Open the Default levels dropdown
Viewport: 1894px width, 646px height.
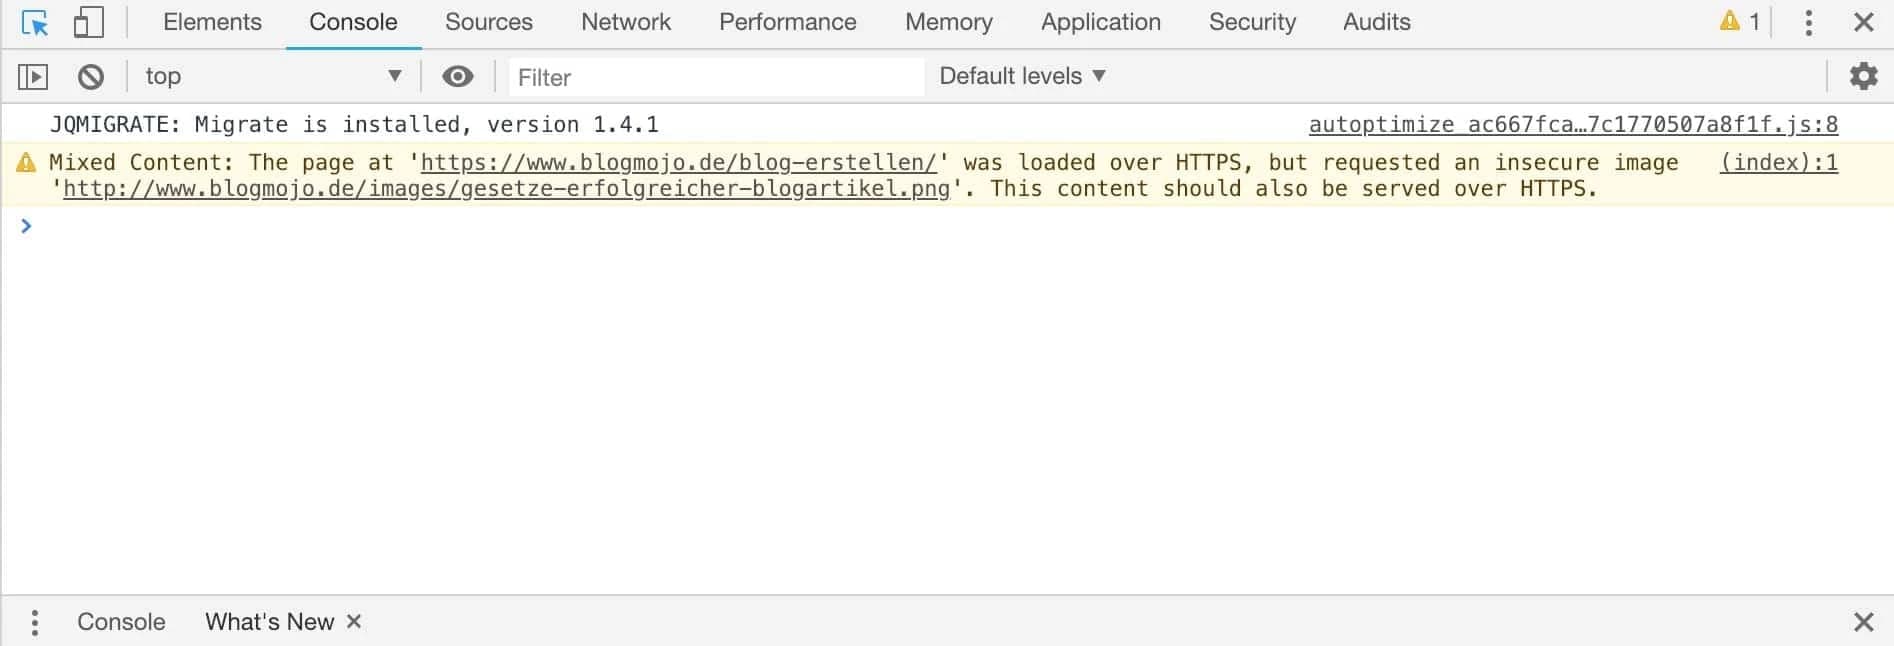coord(1019,75)
